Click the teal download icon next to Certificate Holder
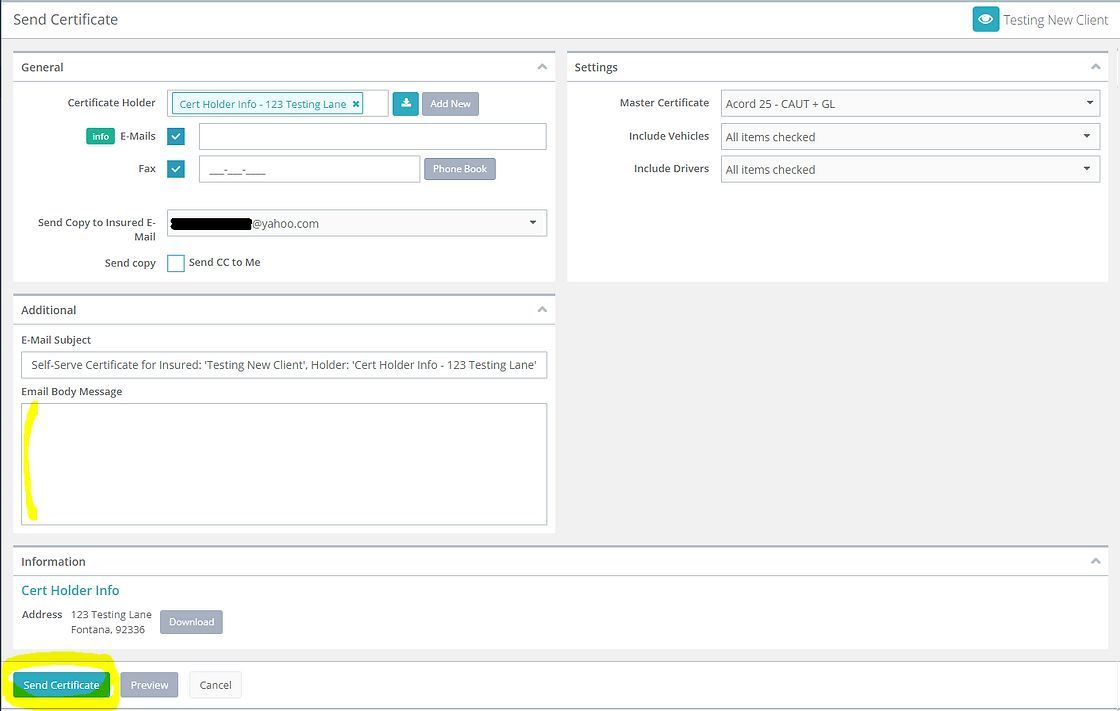This screenshot has height=711, width=1120. coord(405,103)
